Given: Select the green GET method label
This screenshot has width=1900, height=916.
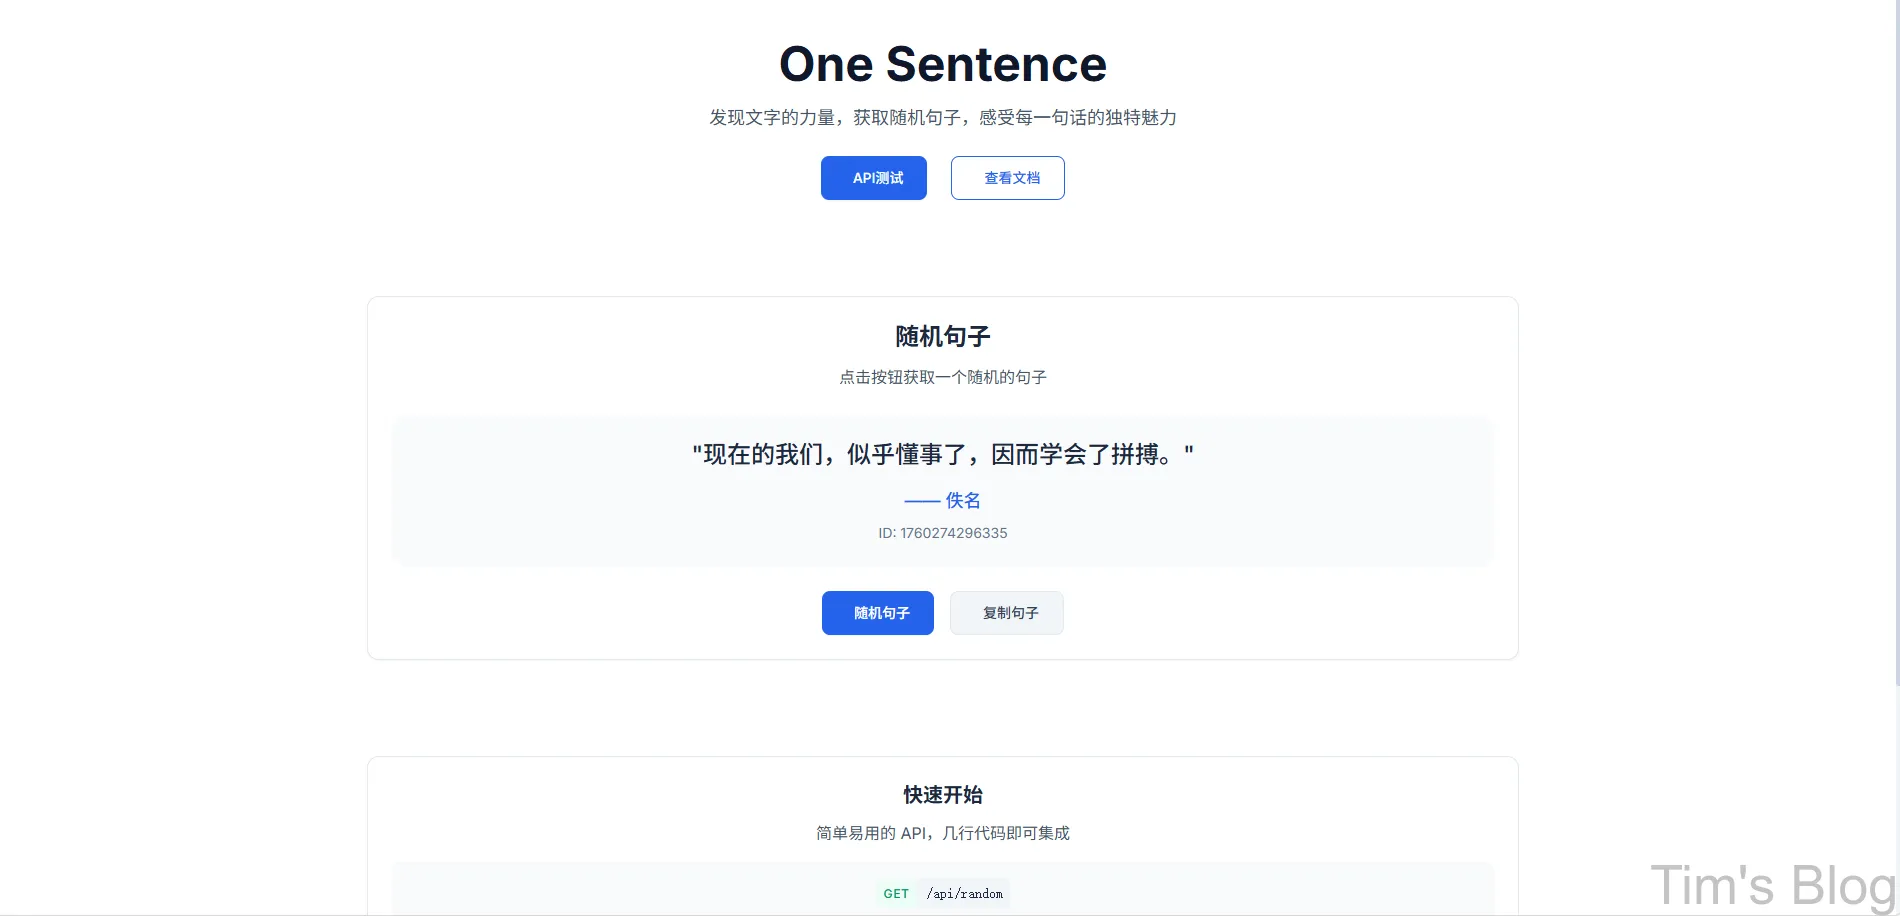Looking at the screenshot, I should [895, 893].
